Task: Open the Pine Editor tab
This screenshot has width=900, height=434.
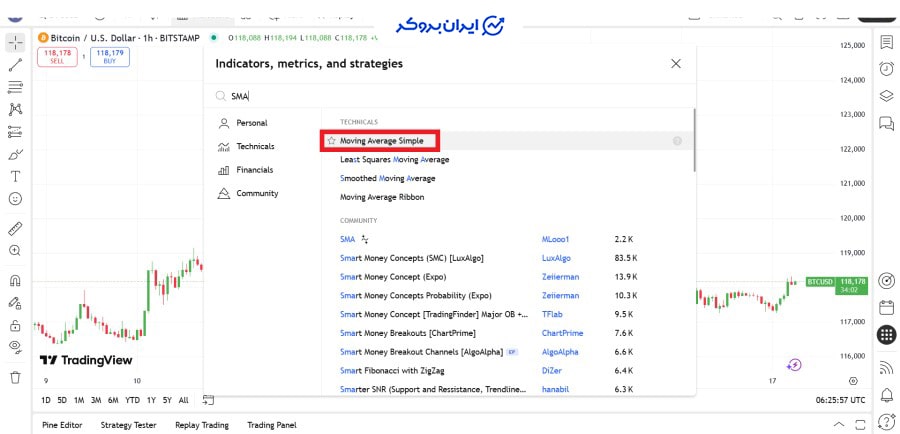Action: [62, 425]
